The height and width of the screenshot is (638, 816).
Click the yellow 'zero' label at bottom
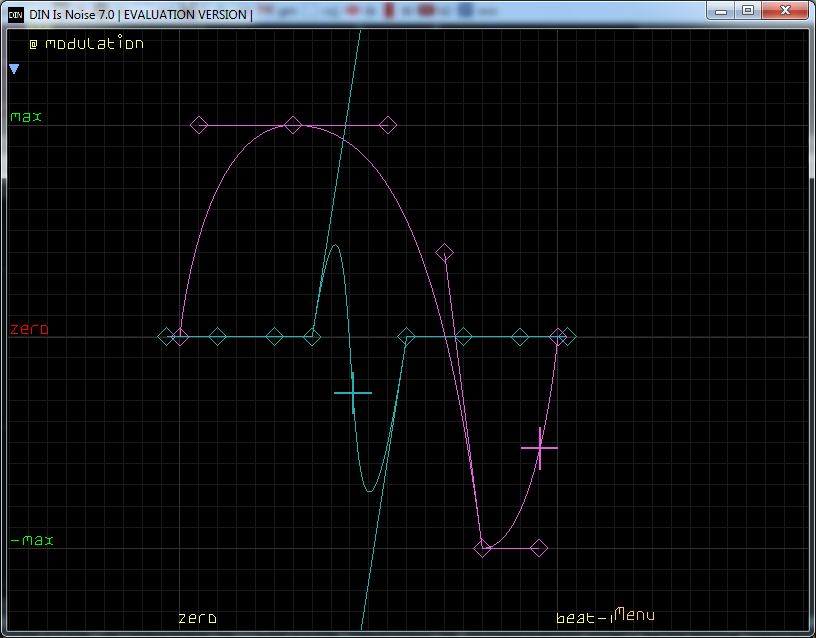pos(197,619)
